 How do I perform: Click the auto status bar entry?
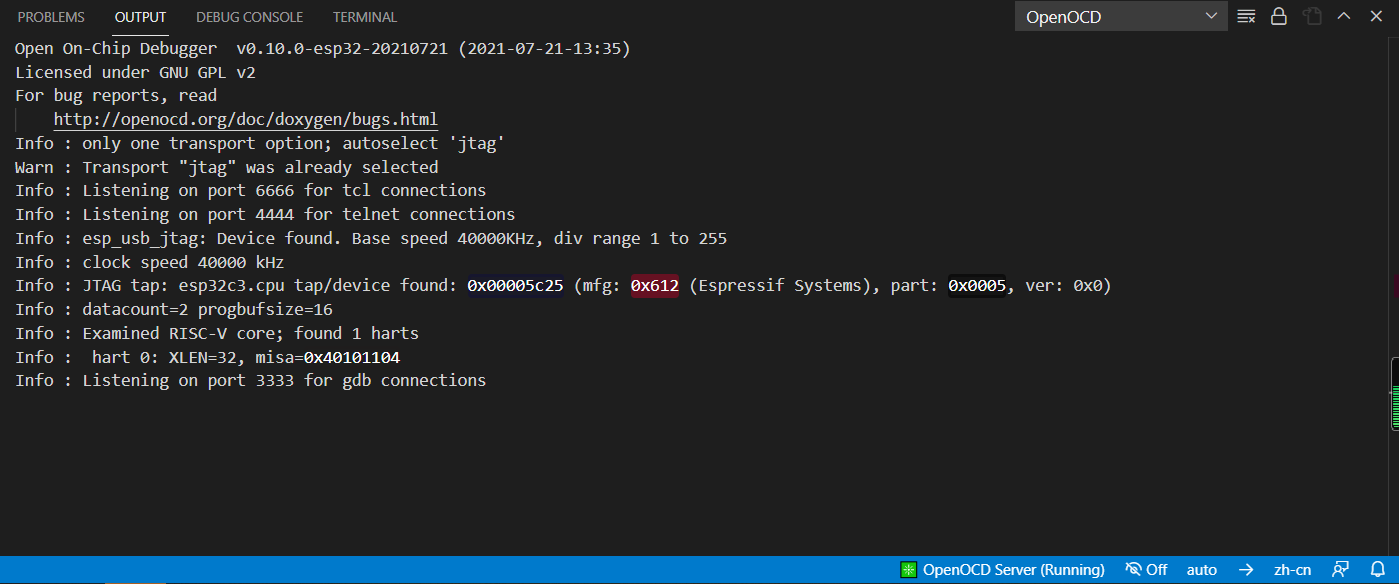pyautogui.click(x=1201, y=569)
